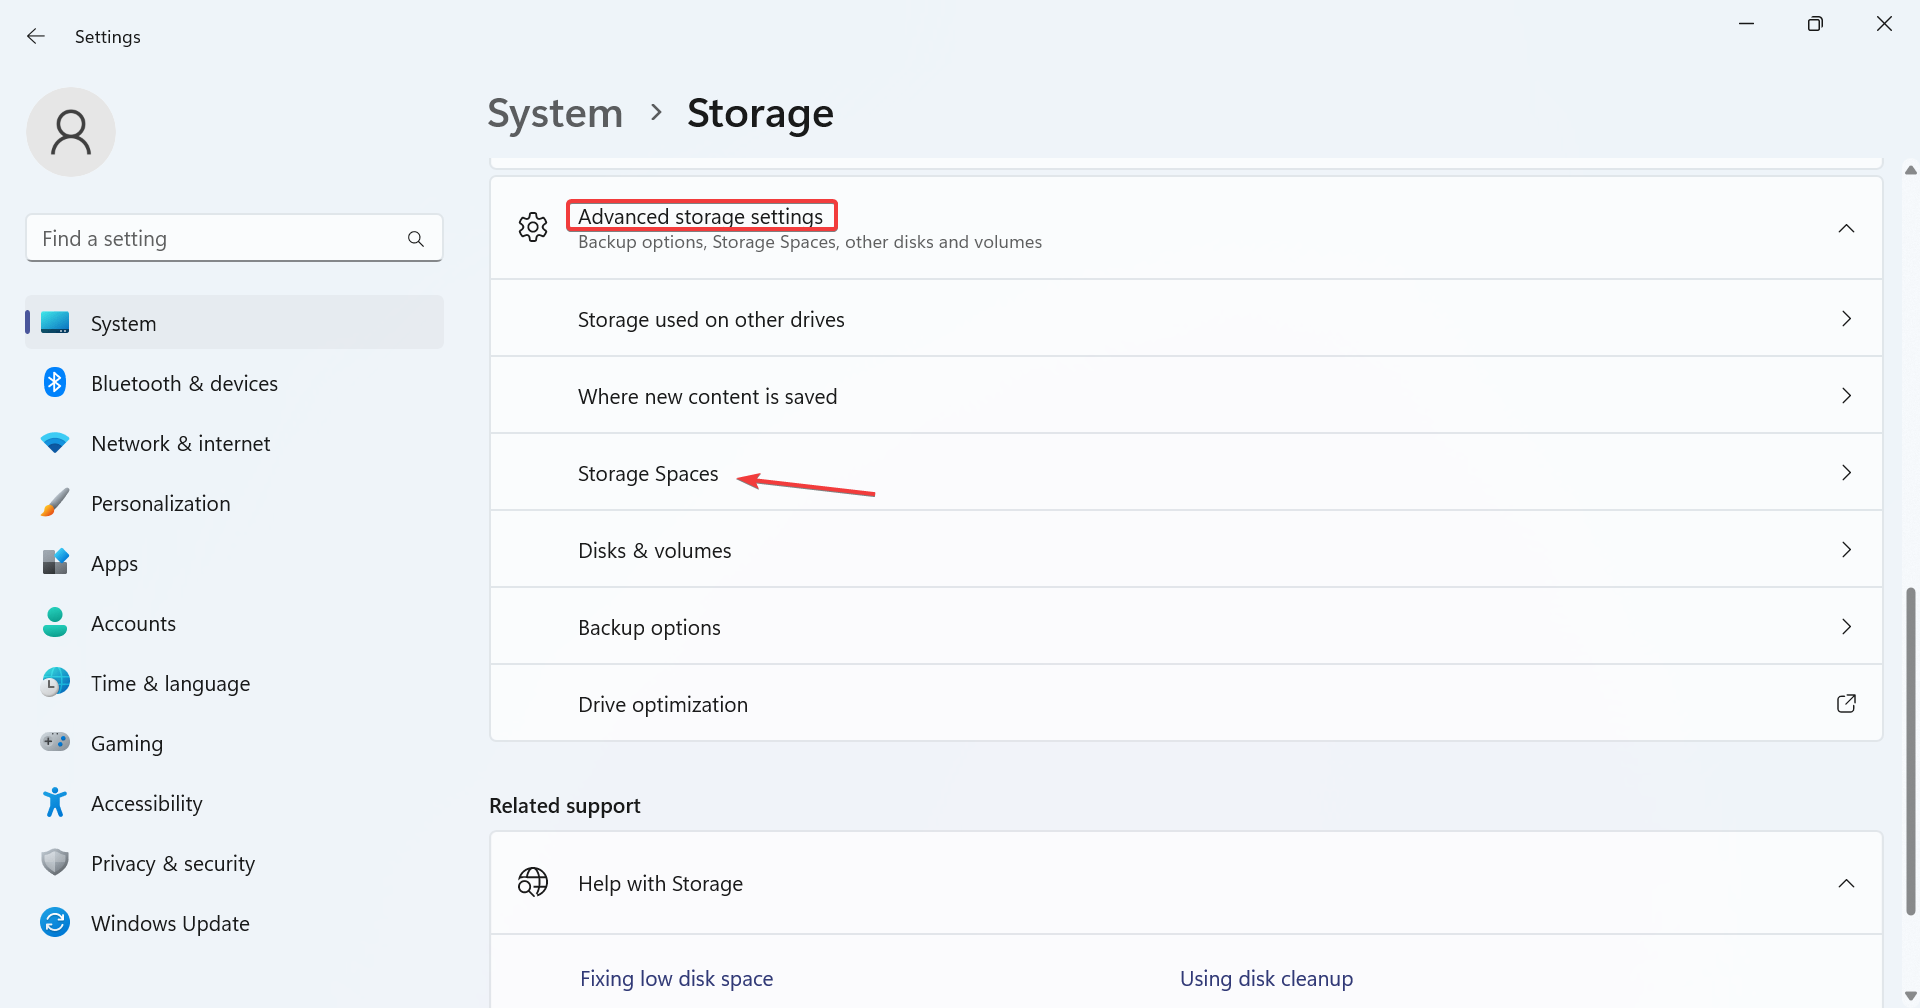Open Personalization via the paintbrush icon
Viewport: 1920px width, 1008px height.
point(55,502)
